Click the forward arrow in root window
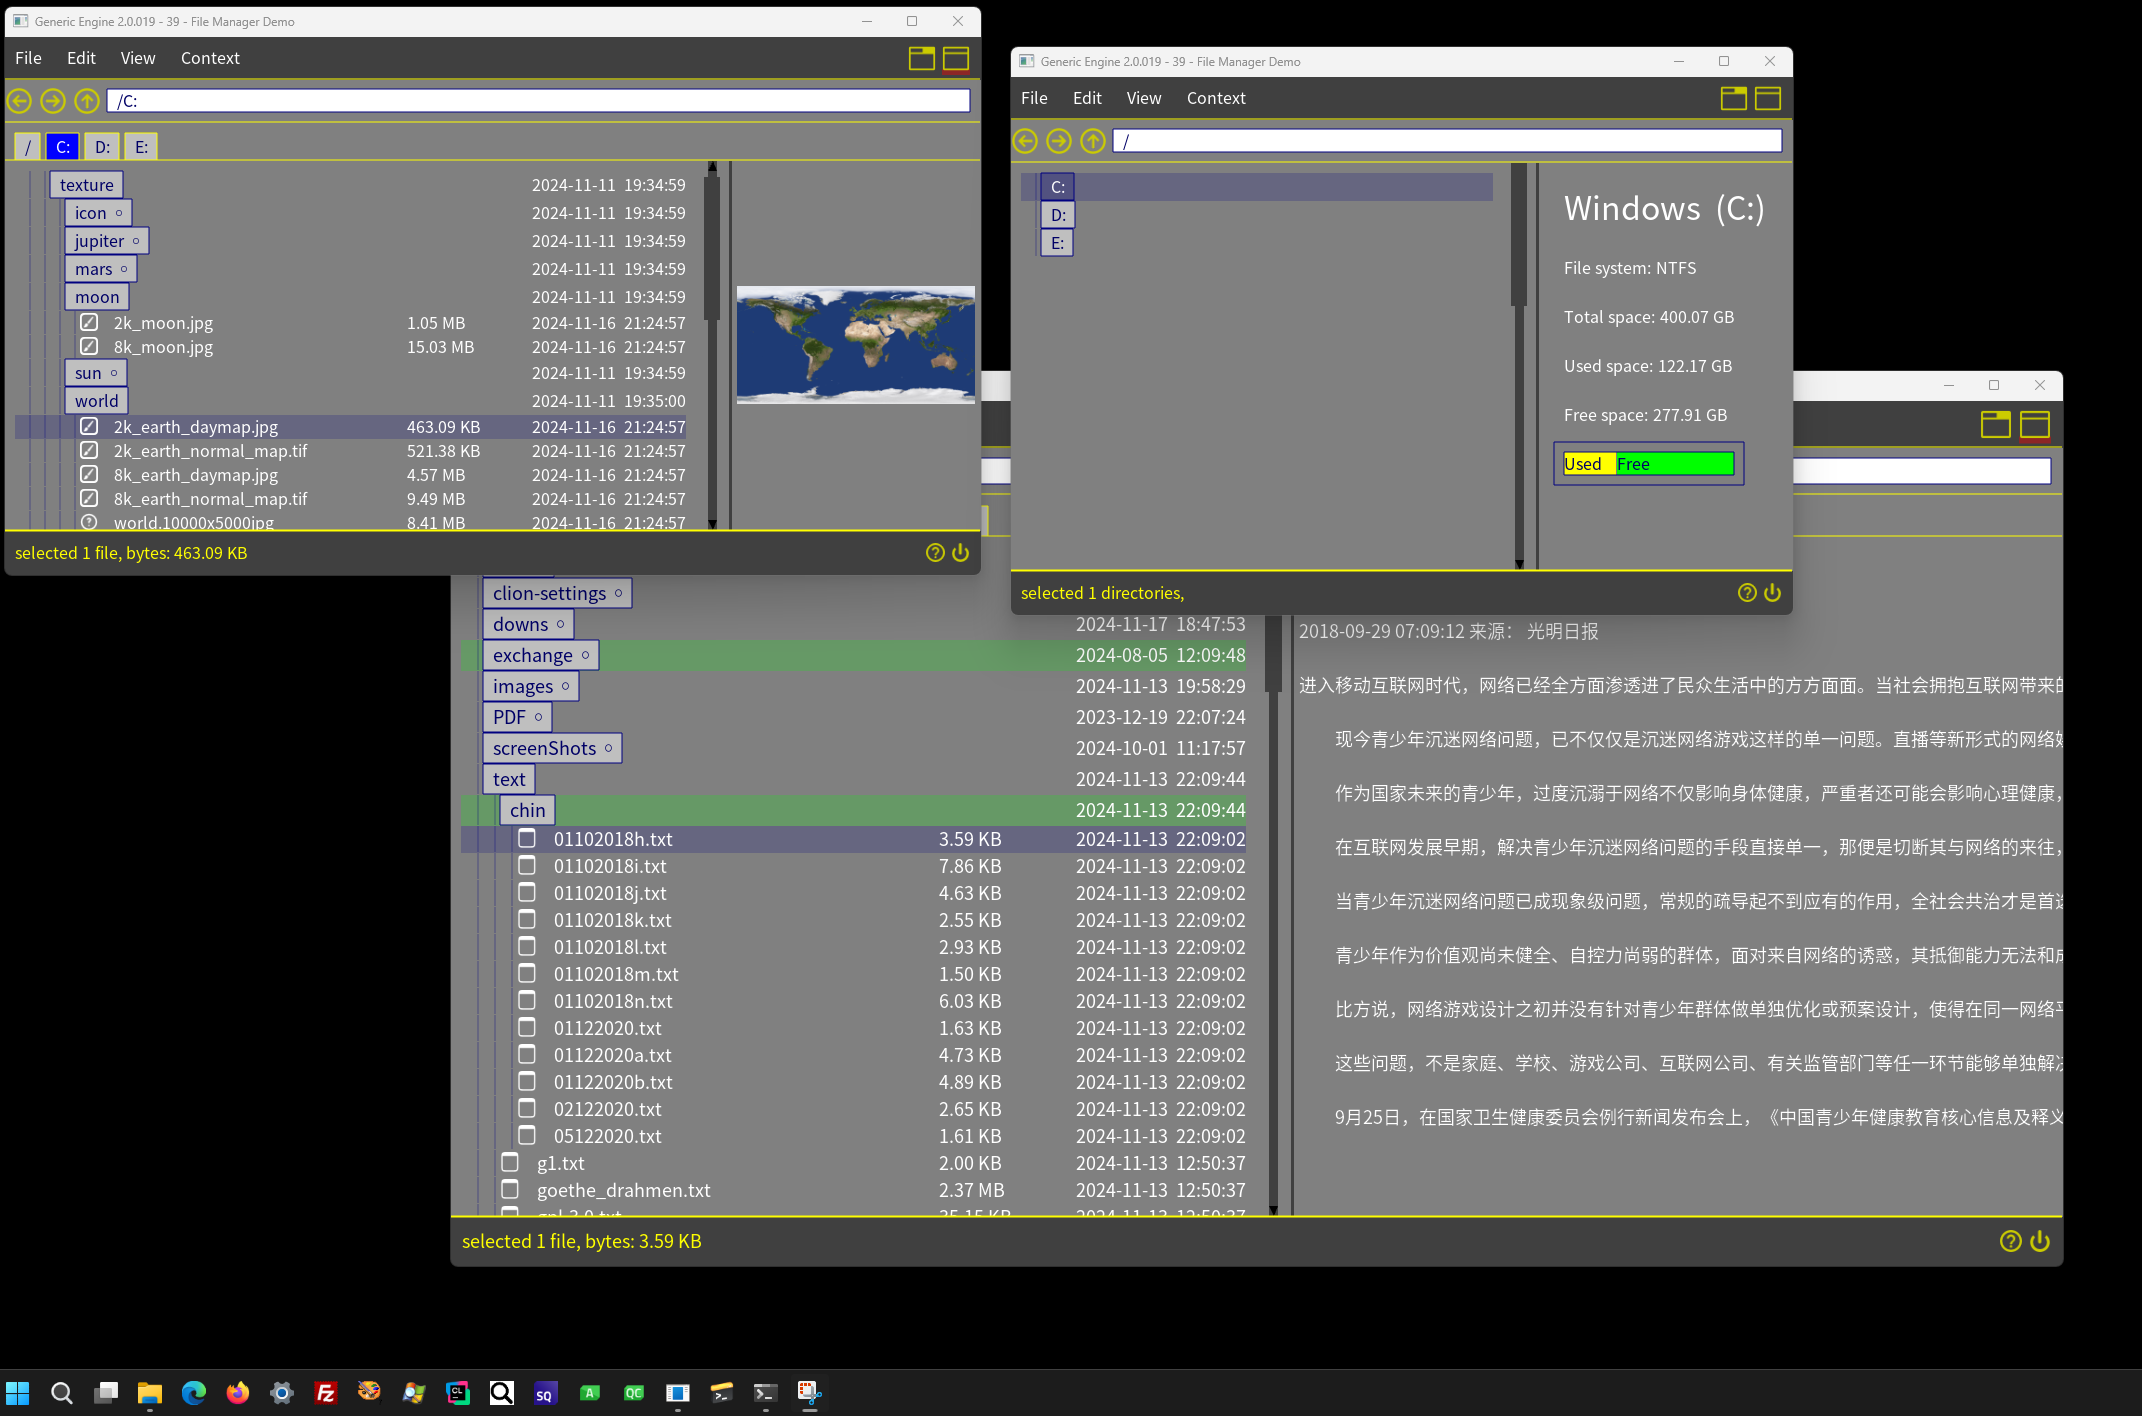This screenshot has width=2142, height=1416. tap(1059, 141)
